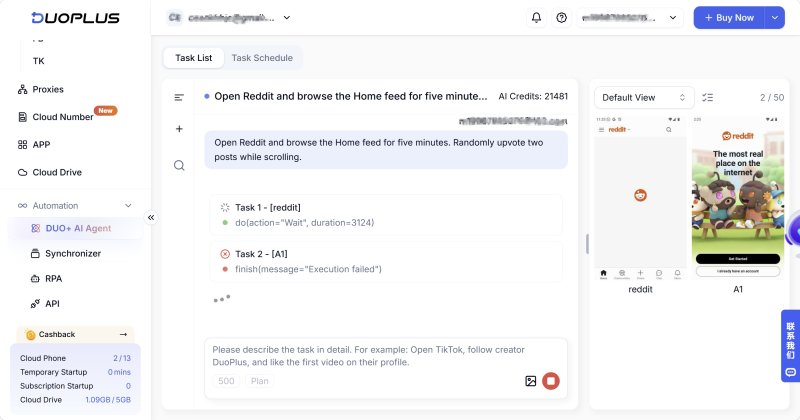
Task: Open the Task 1 - [reddit] entry
Action: [x=386, y=215]
